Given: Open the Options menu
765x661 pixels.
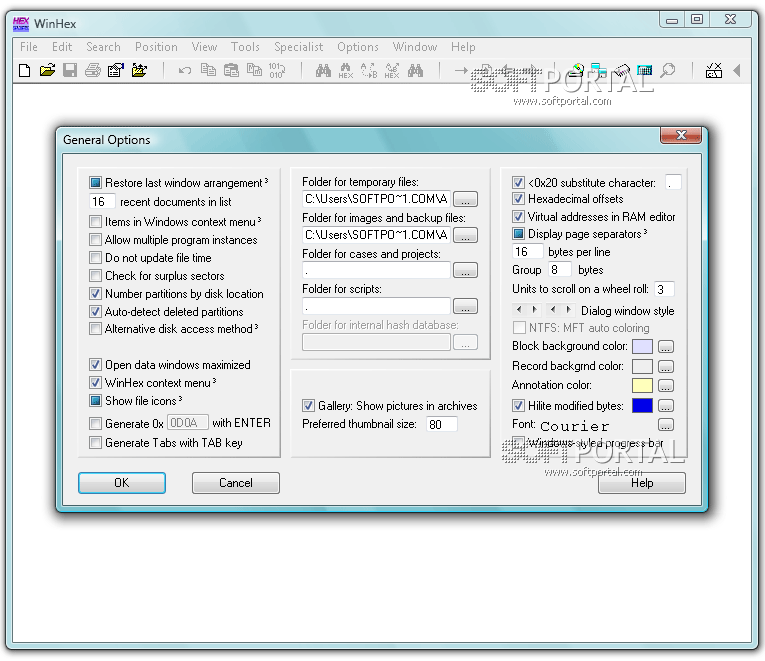Looking at the screenshot, I should pos(358,47).
